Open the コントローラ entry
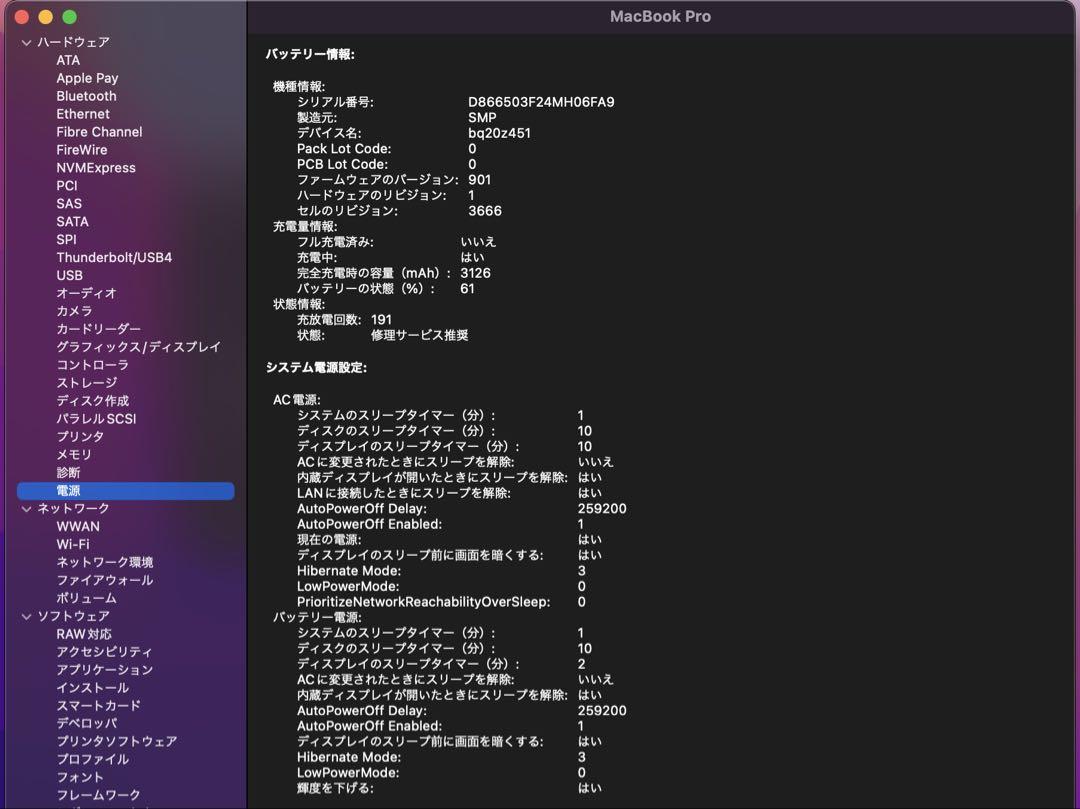The height and width of the screenshot is (809, 1080). tap(92, 365)
